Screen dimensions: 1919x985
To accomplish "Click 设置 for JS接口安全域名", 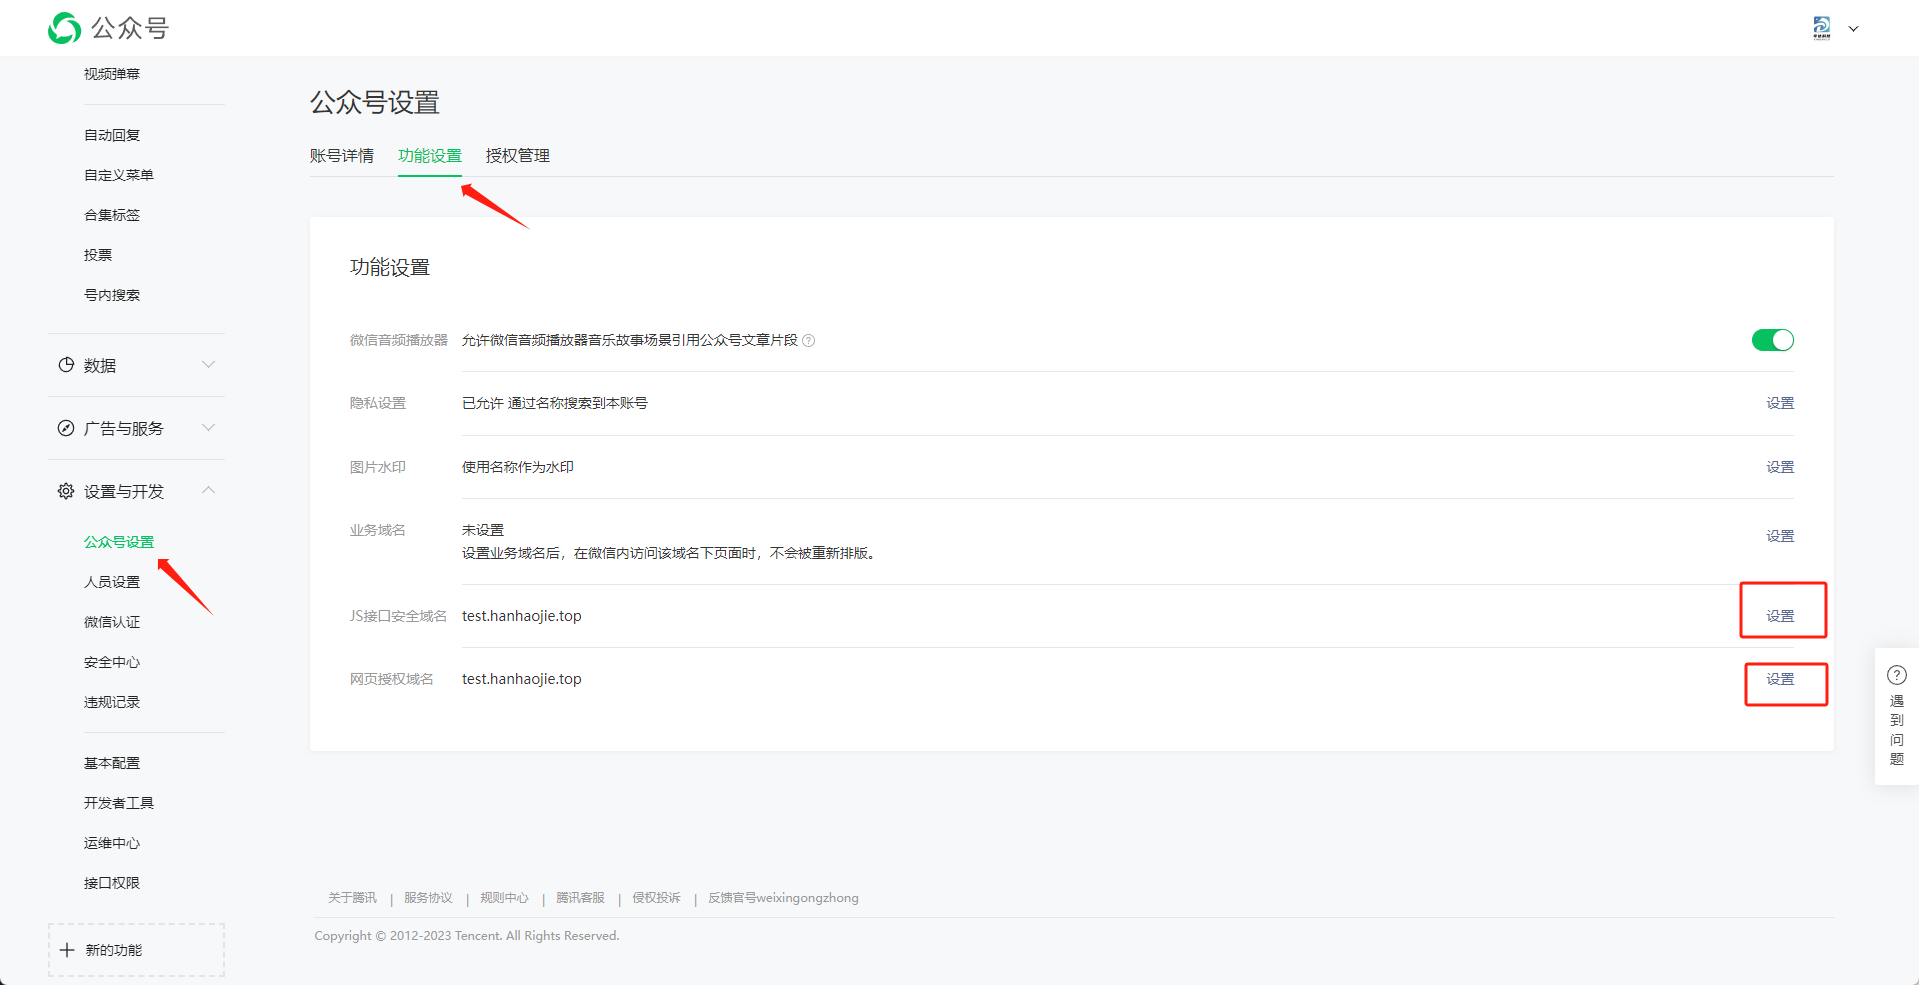I will pyautogui.click(x=1780, y=616).
